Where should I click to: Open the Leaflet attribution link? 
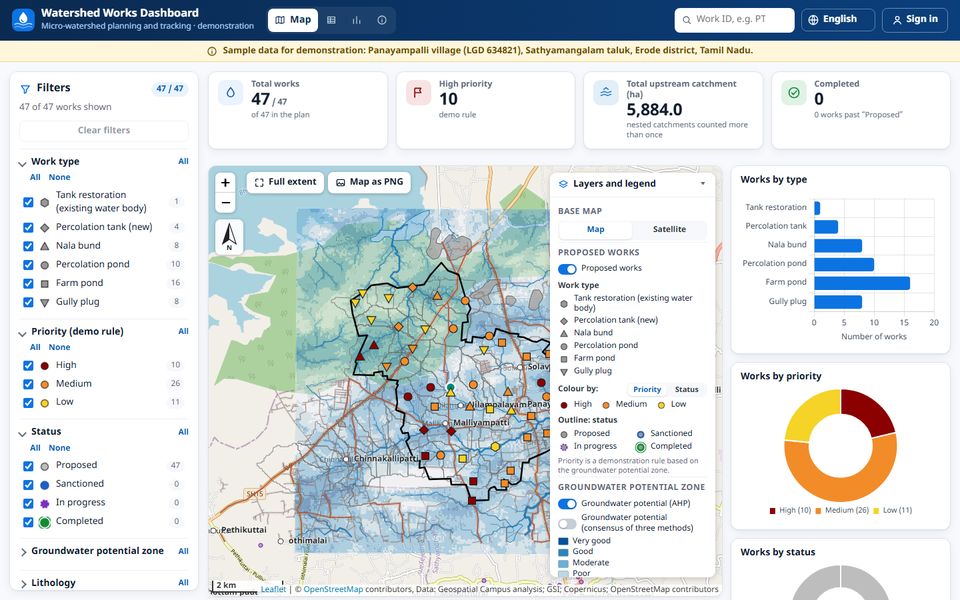(x=273, y=589)
